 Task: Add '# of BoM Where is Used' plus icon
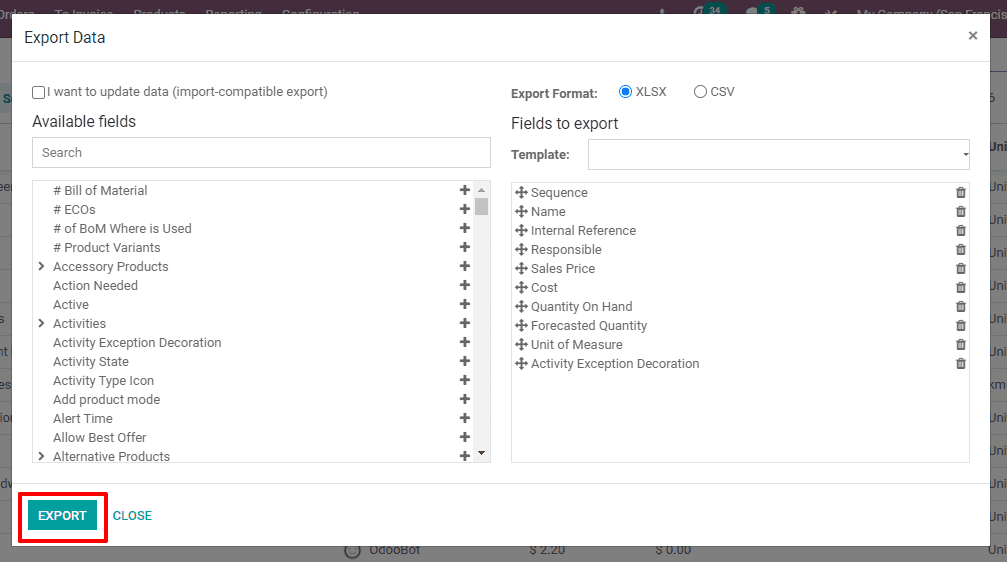click(x=465, y=228)
